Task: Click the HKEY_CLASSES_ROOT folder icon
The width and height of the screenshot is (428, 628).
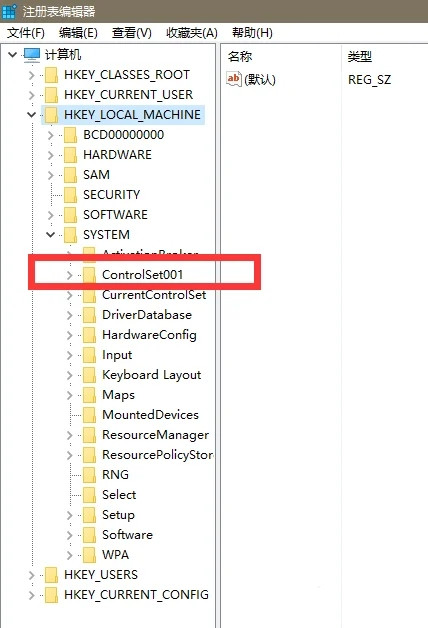Action: pos(51,75)
